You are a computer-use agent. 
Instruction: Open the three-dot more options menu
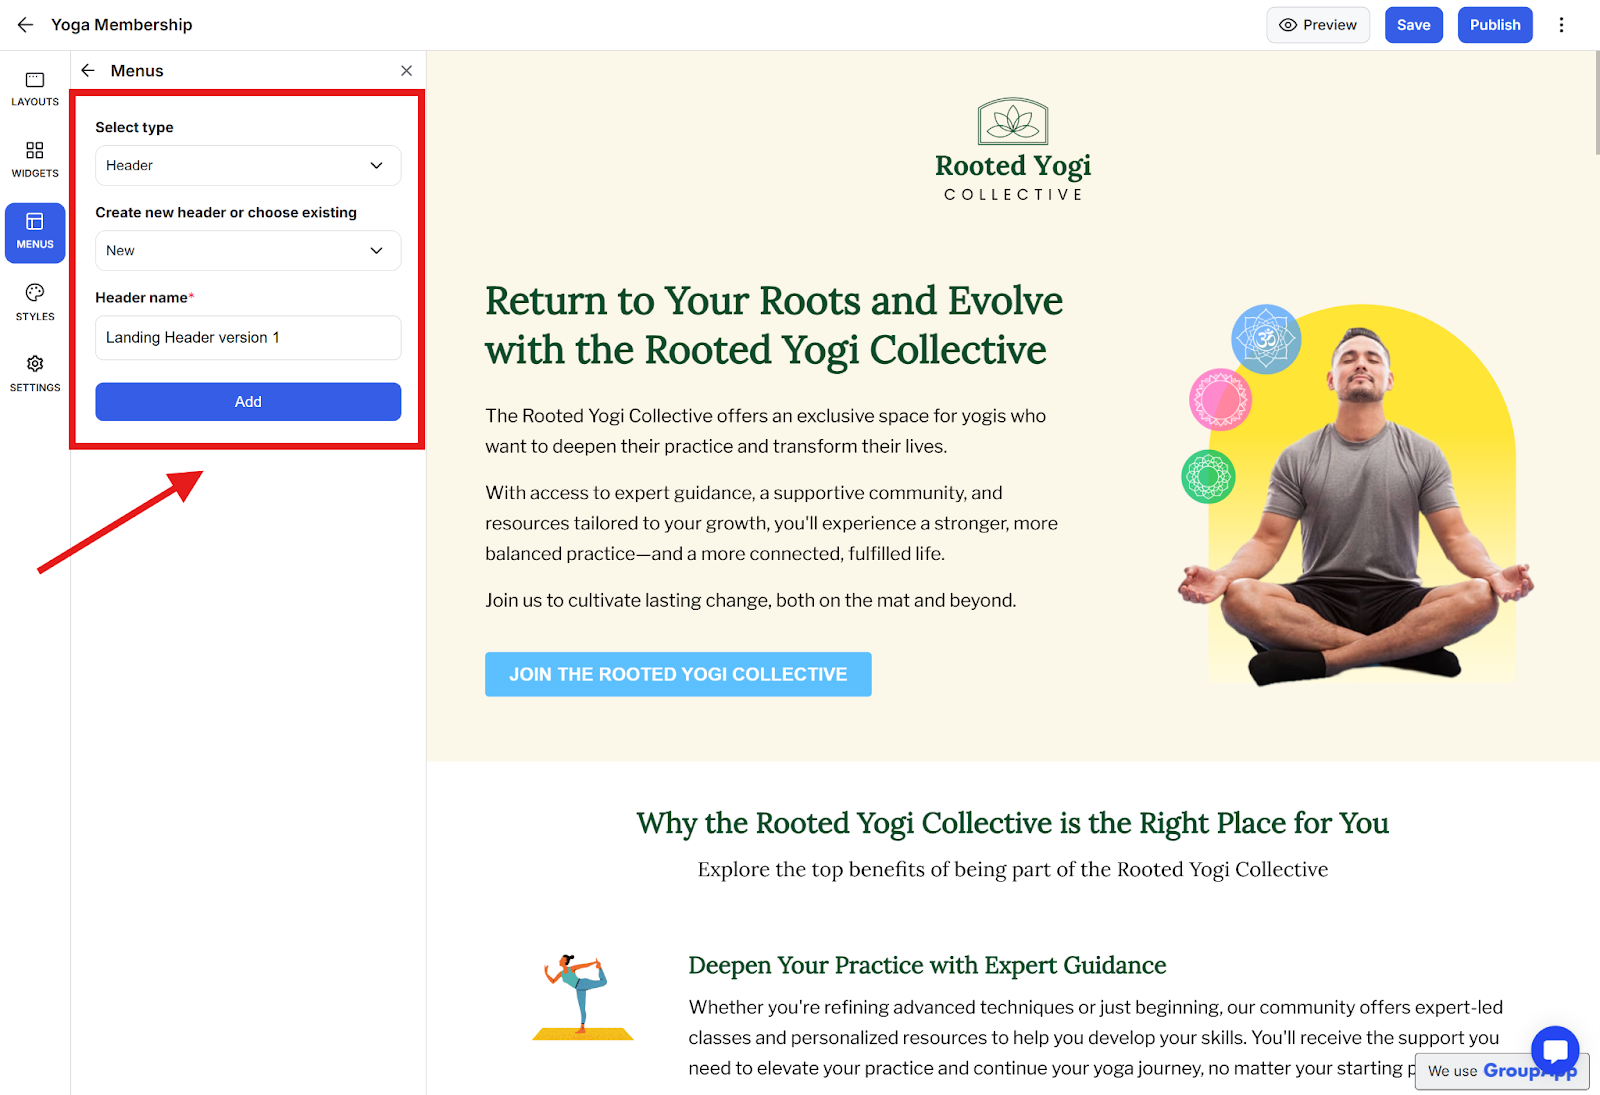pyautogui.click(x=1561, y=25)
